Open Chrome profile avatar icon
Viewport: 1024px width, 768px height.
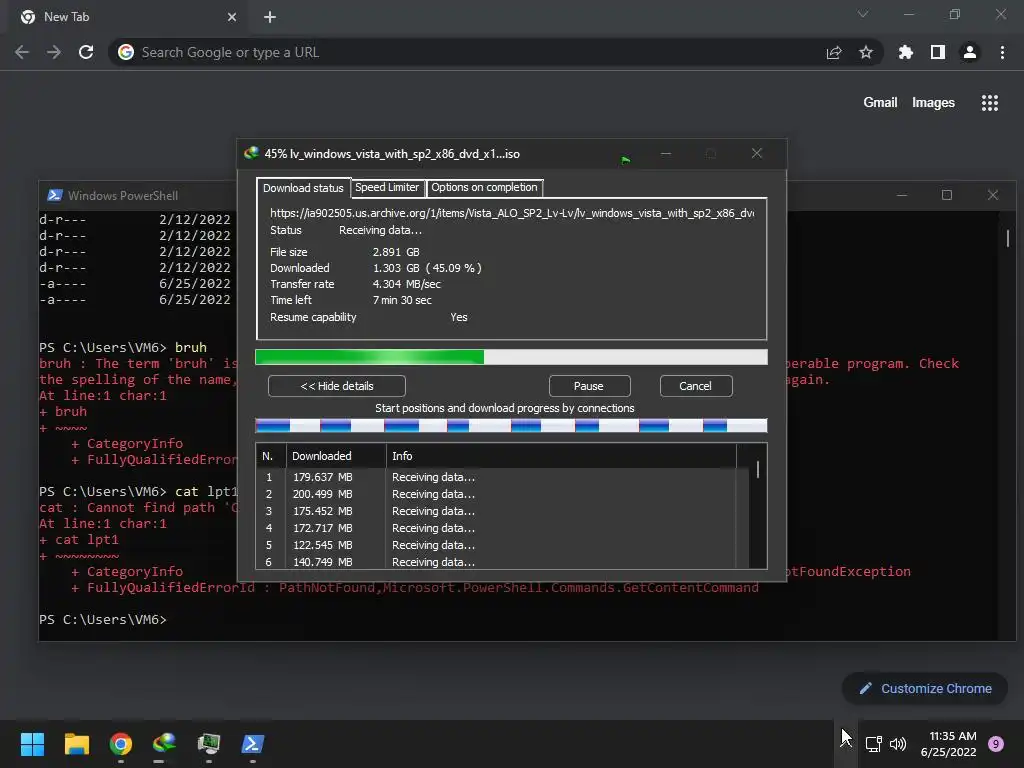(x=970, y=52)
